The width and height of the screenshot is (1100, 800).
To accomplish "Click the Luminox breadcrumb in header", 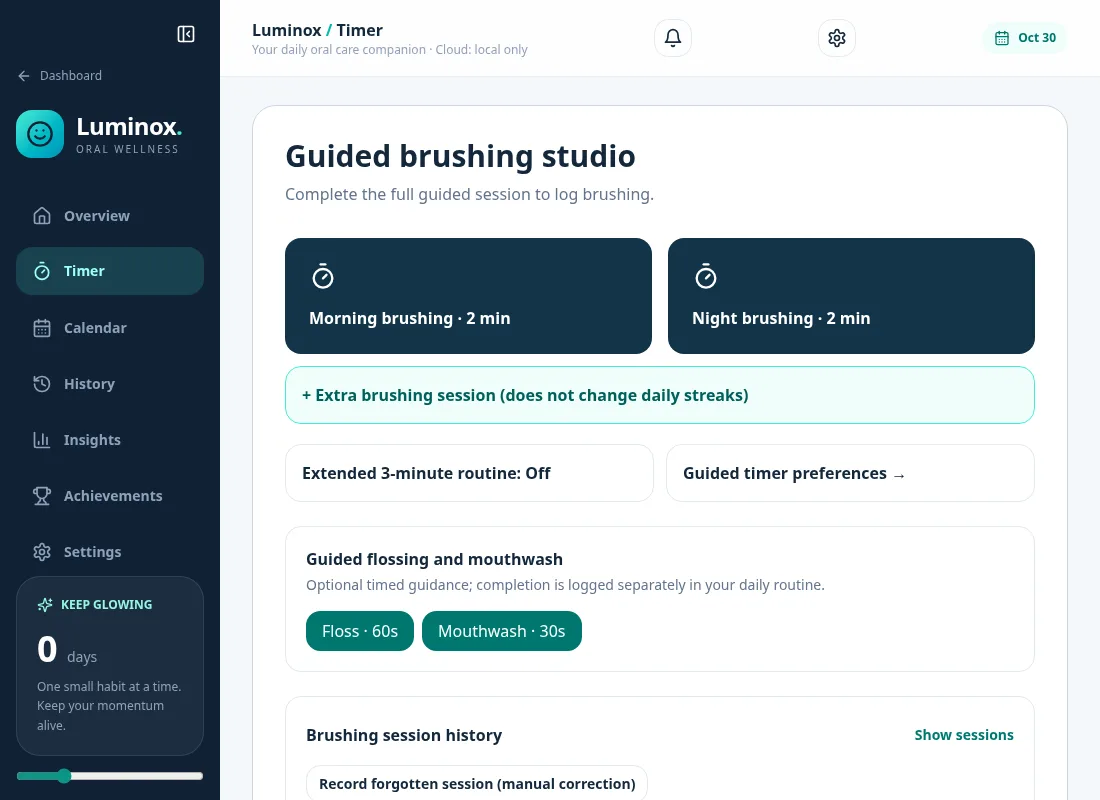I will [x=286, y=30].
